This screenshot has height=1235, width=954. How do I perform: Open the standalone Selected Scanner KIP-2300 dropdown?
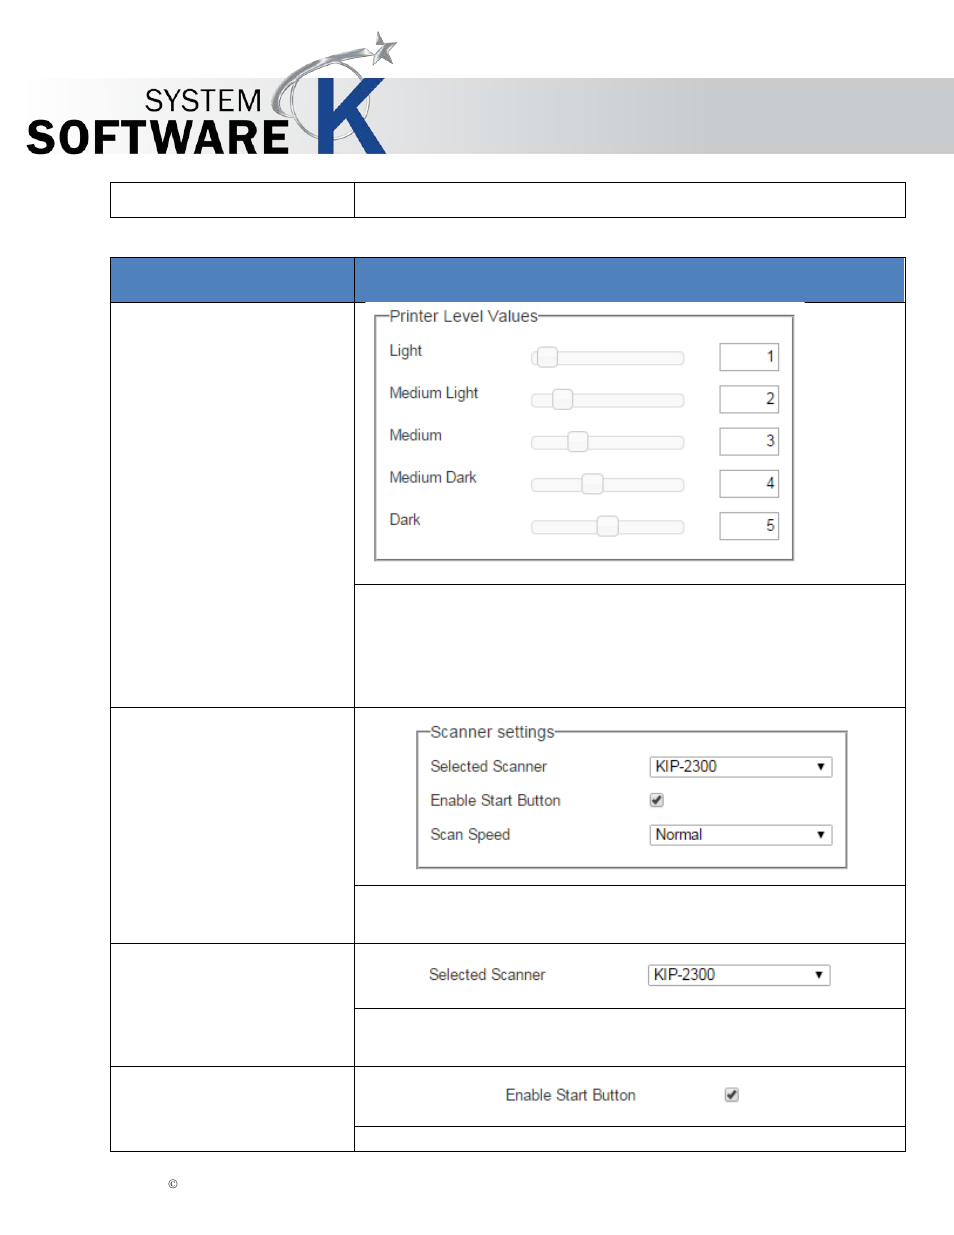[x=739, y=975]
